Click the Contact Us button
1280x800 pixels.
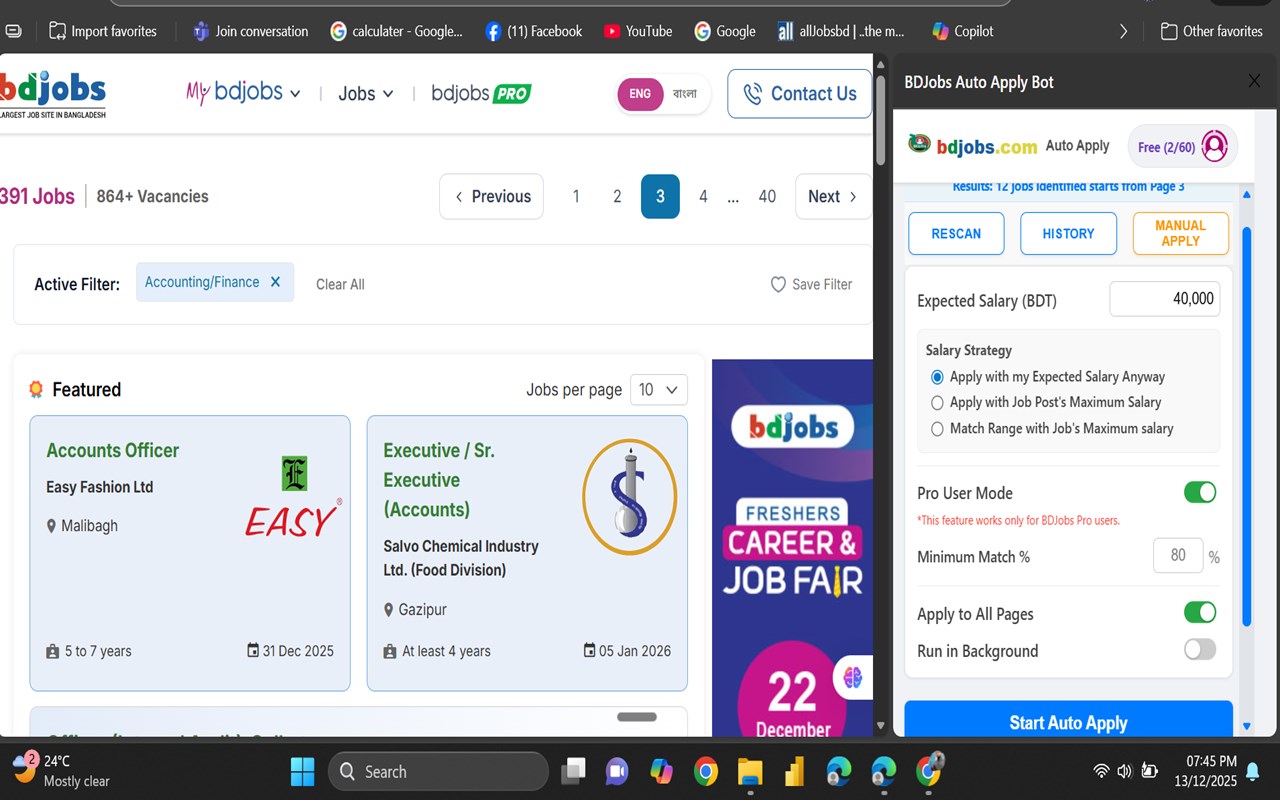point(799,94)
